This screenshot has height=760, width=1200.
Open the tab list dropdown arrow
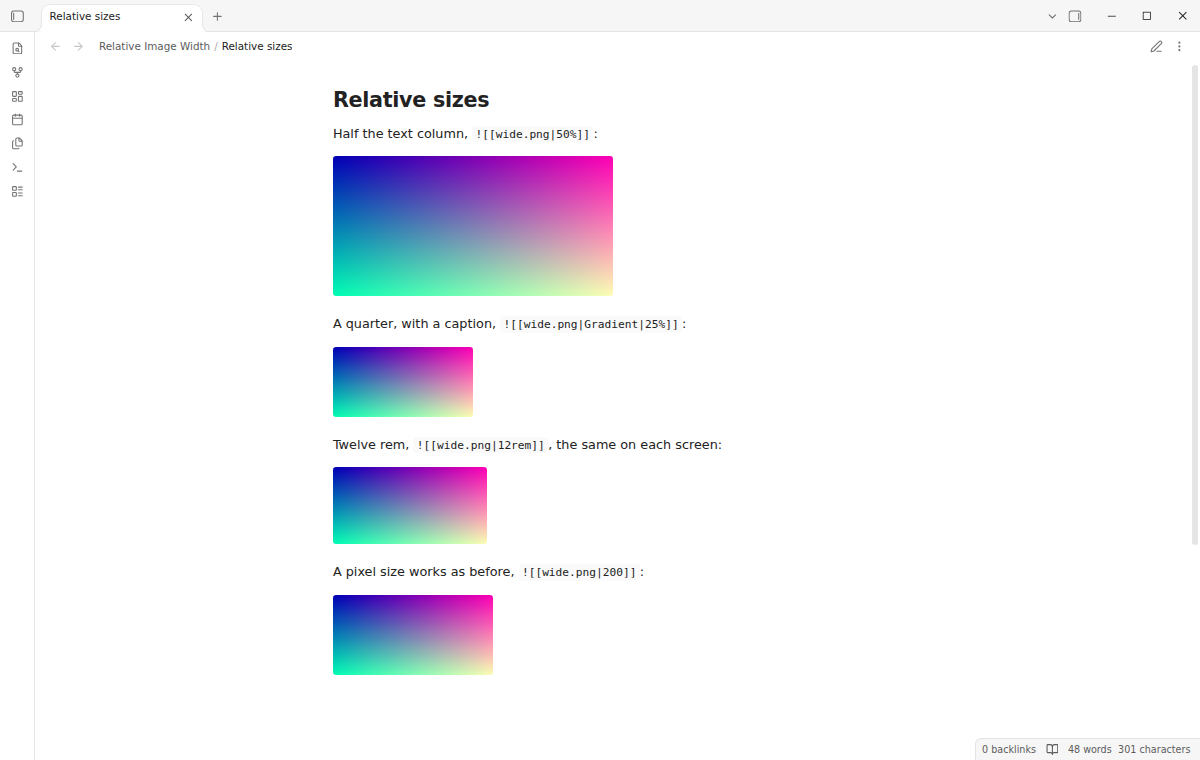pyautogui.click(x=1052, y=16)
